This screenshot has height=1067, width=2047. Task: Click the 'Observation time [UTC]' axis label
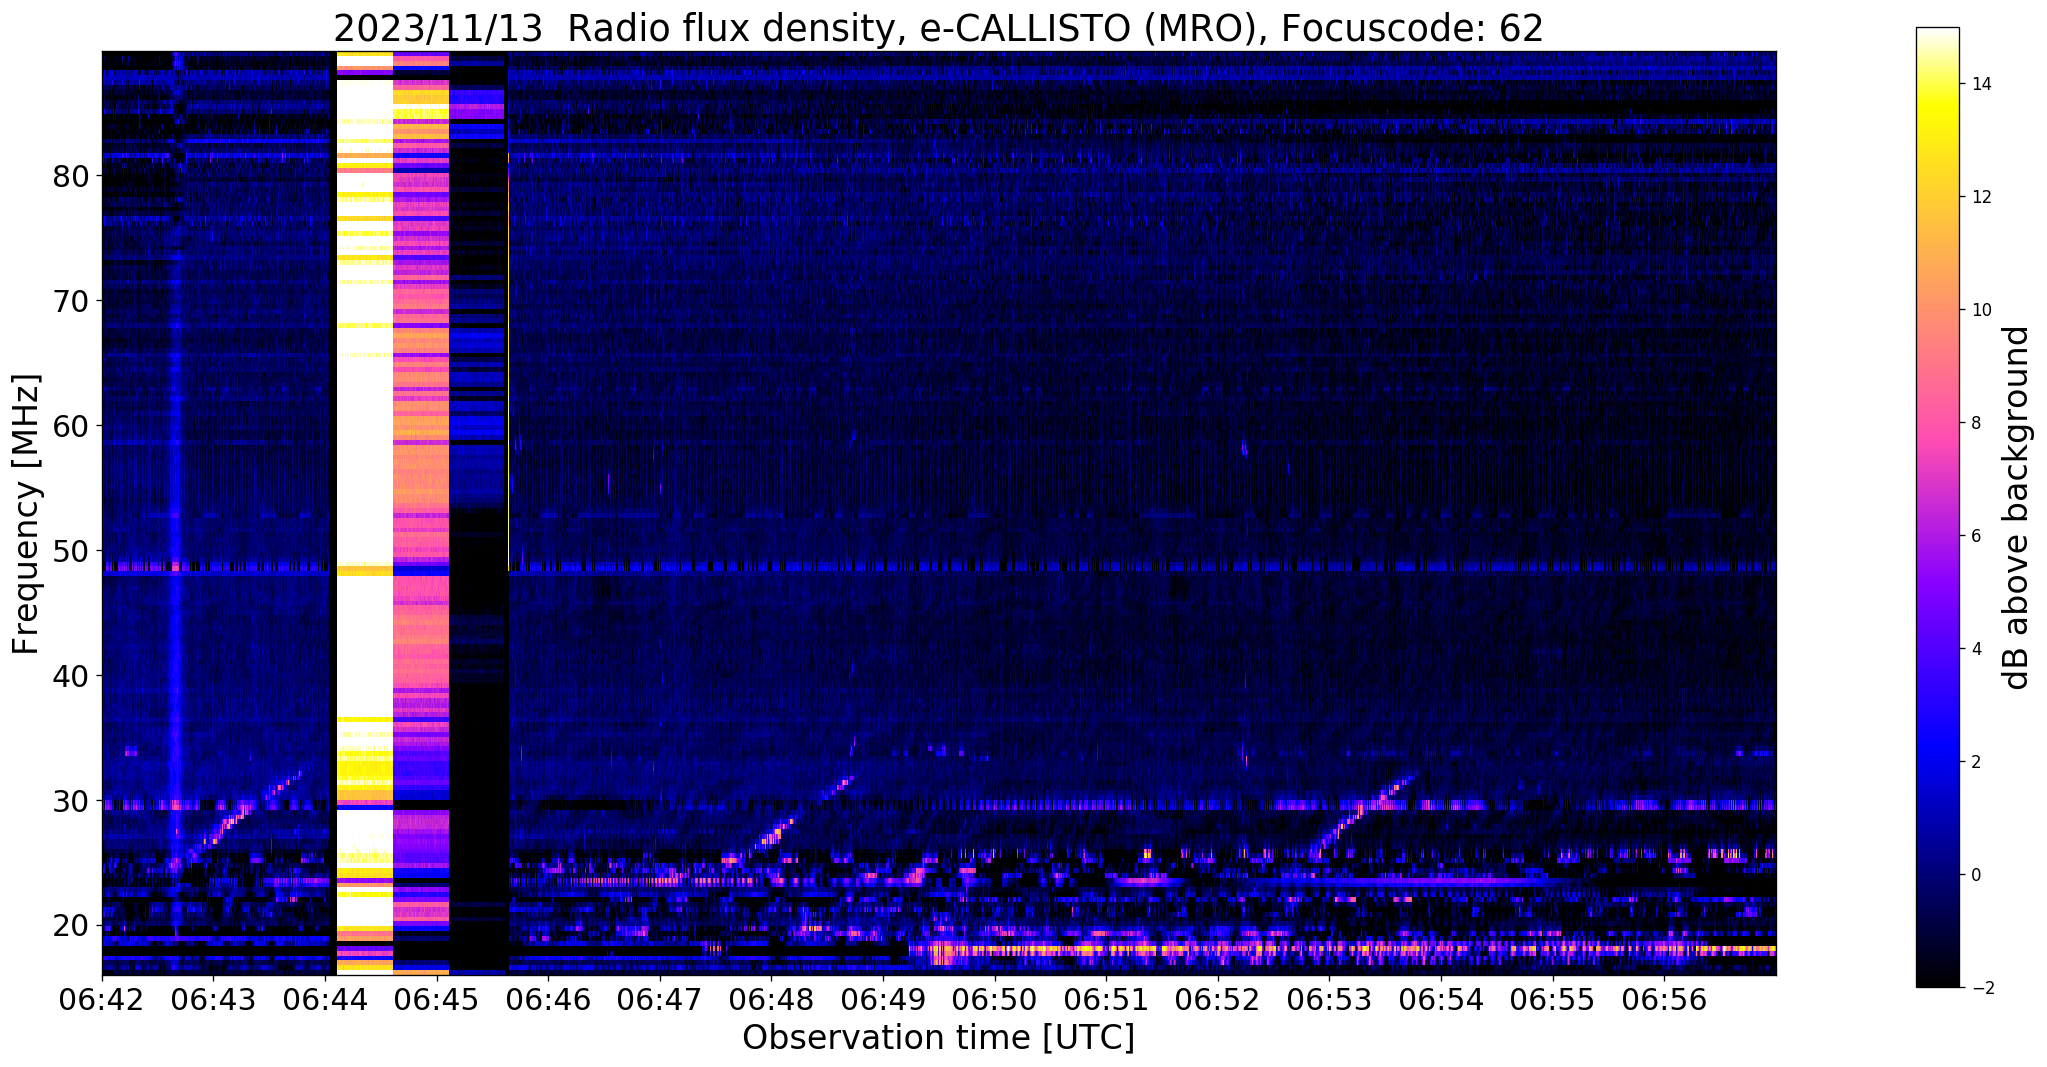click(938, 1038)
